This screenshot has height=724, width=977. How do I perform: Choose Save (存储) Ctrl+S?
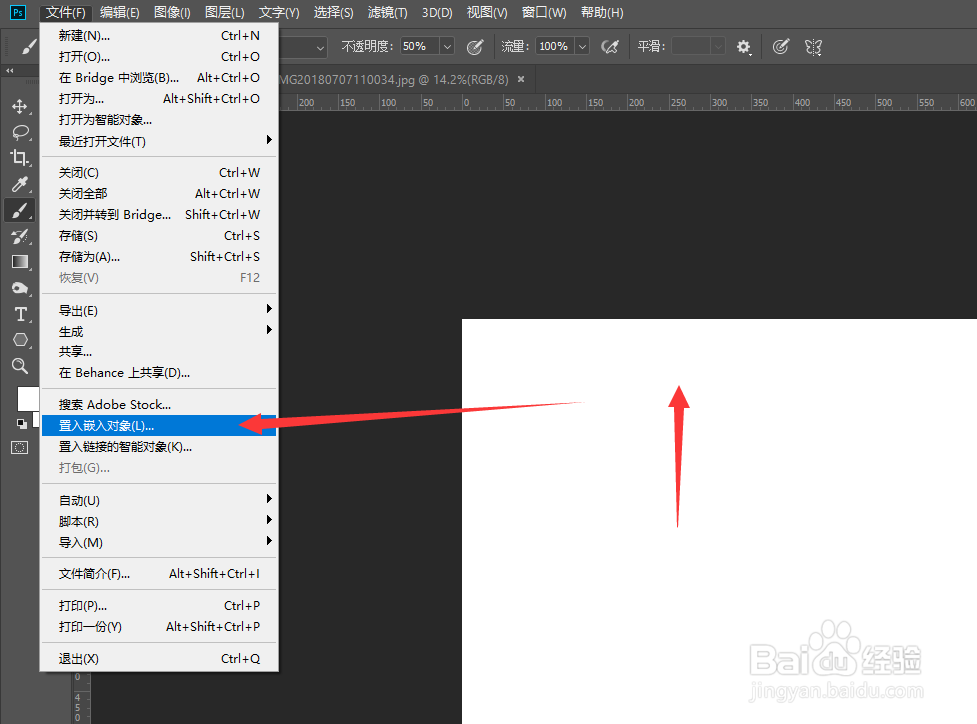[x=159, y=236]
